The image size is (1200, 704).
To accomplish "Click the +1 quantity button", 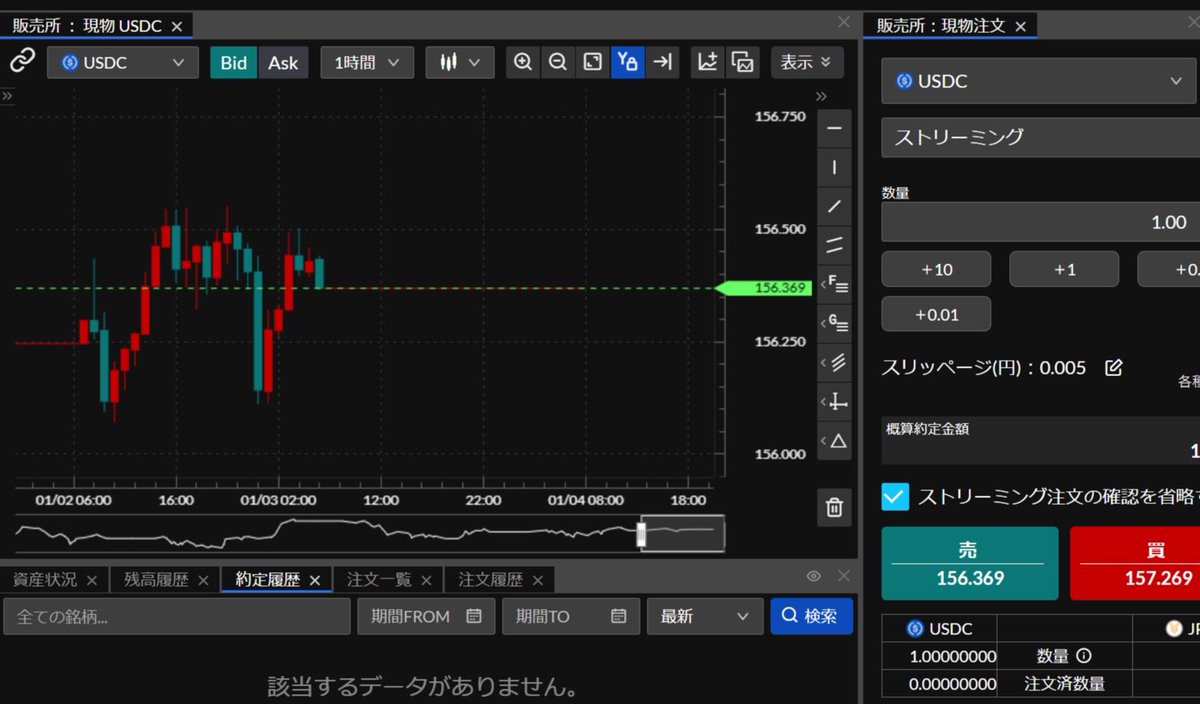I will 1064,269.
